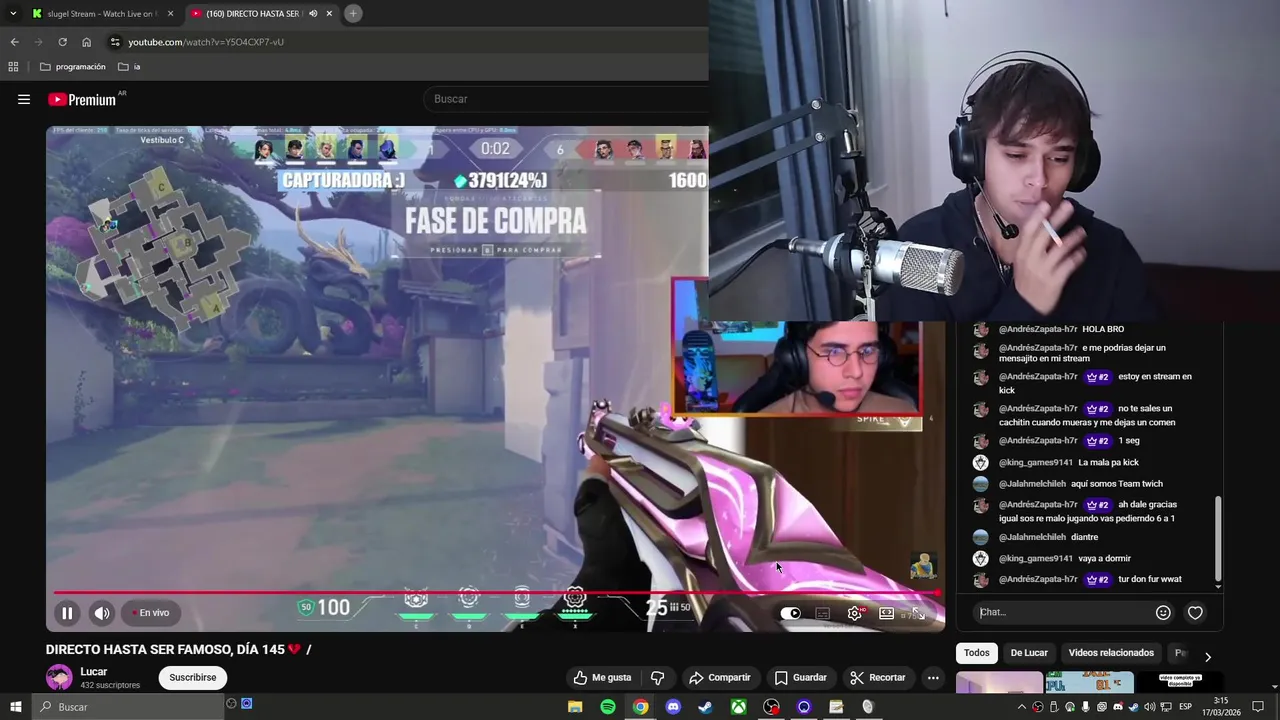Select the Todos filter chip

(977, 653)
